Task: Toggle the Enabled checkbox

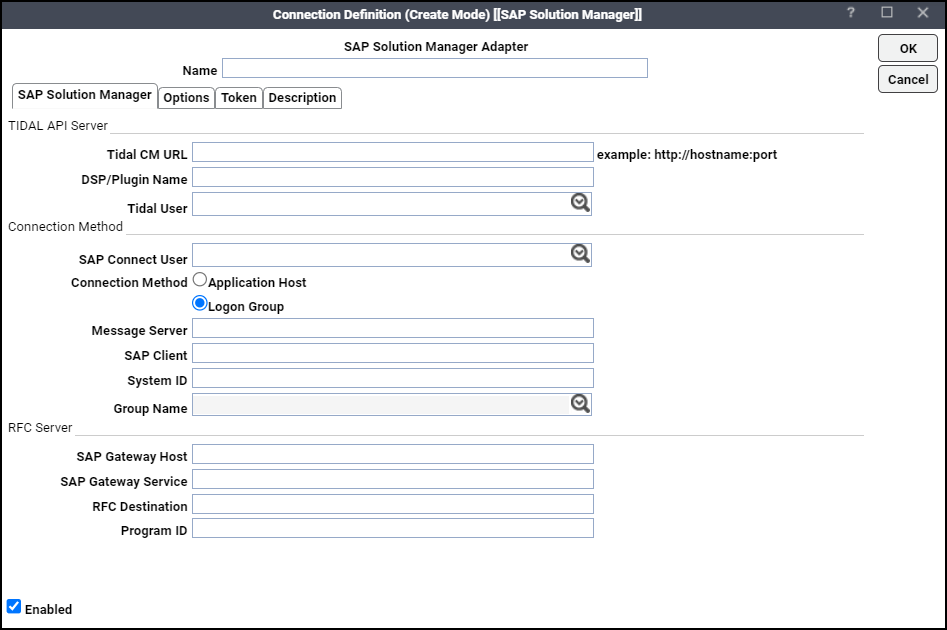Action: point(14,606)
